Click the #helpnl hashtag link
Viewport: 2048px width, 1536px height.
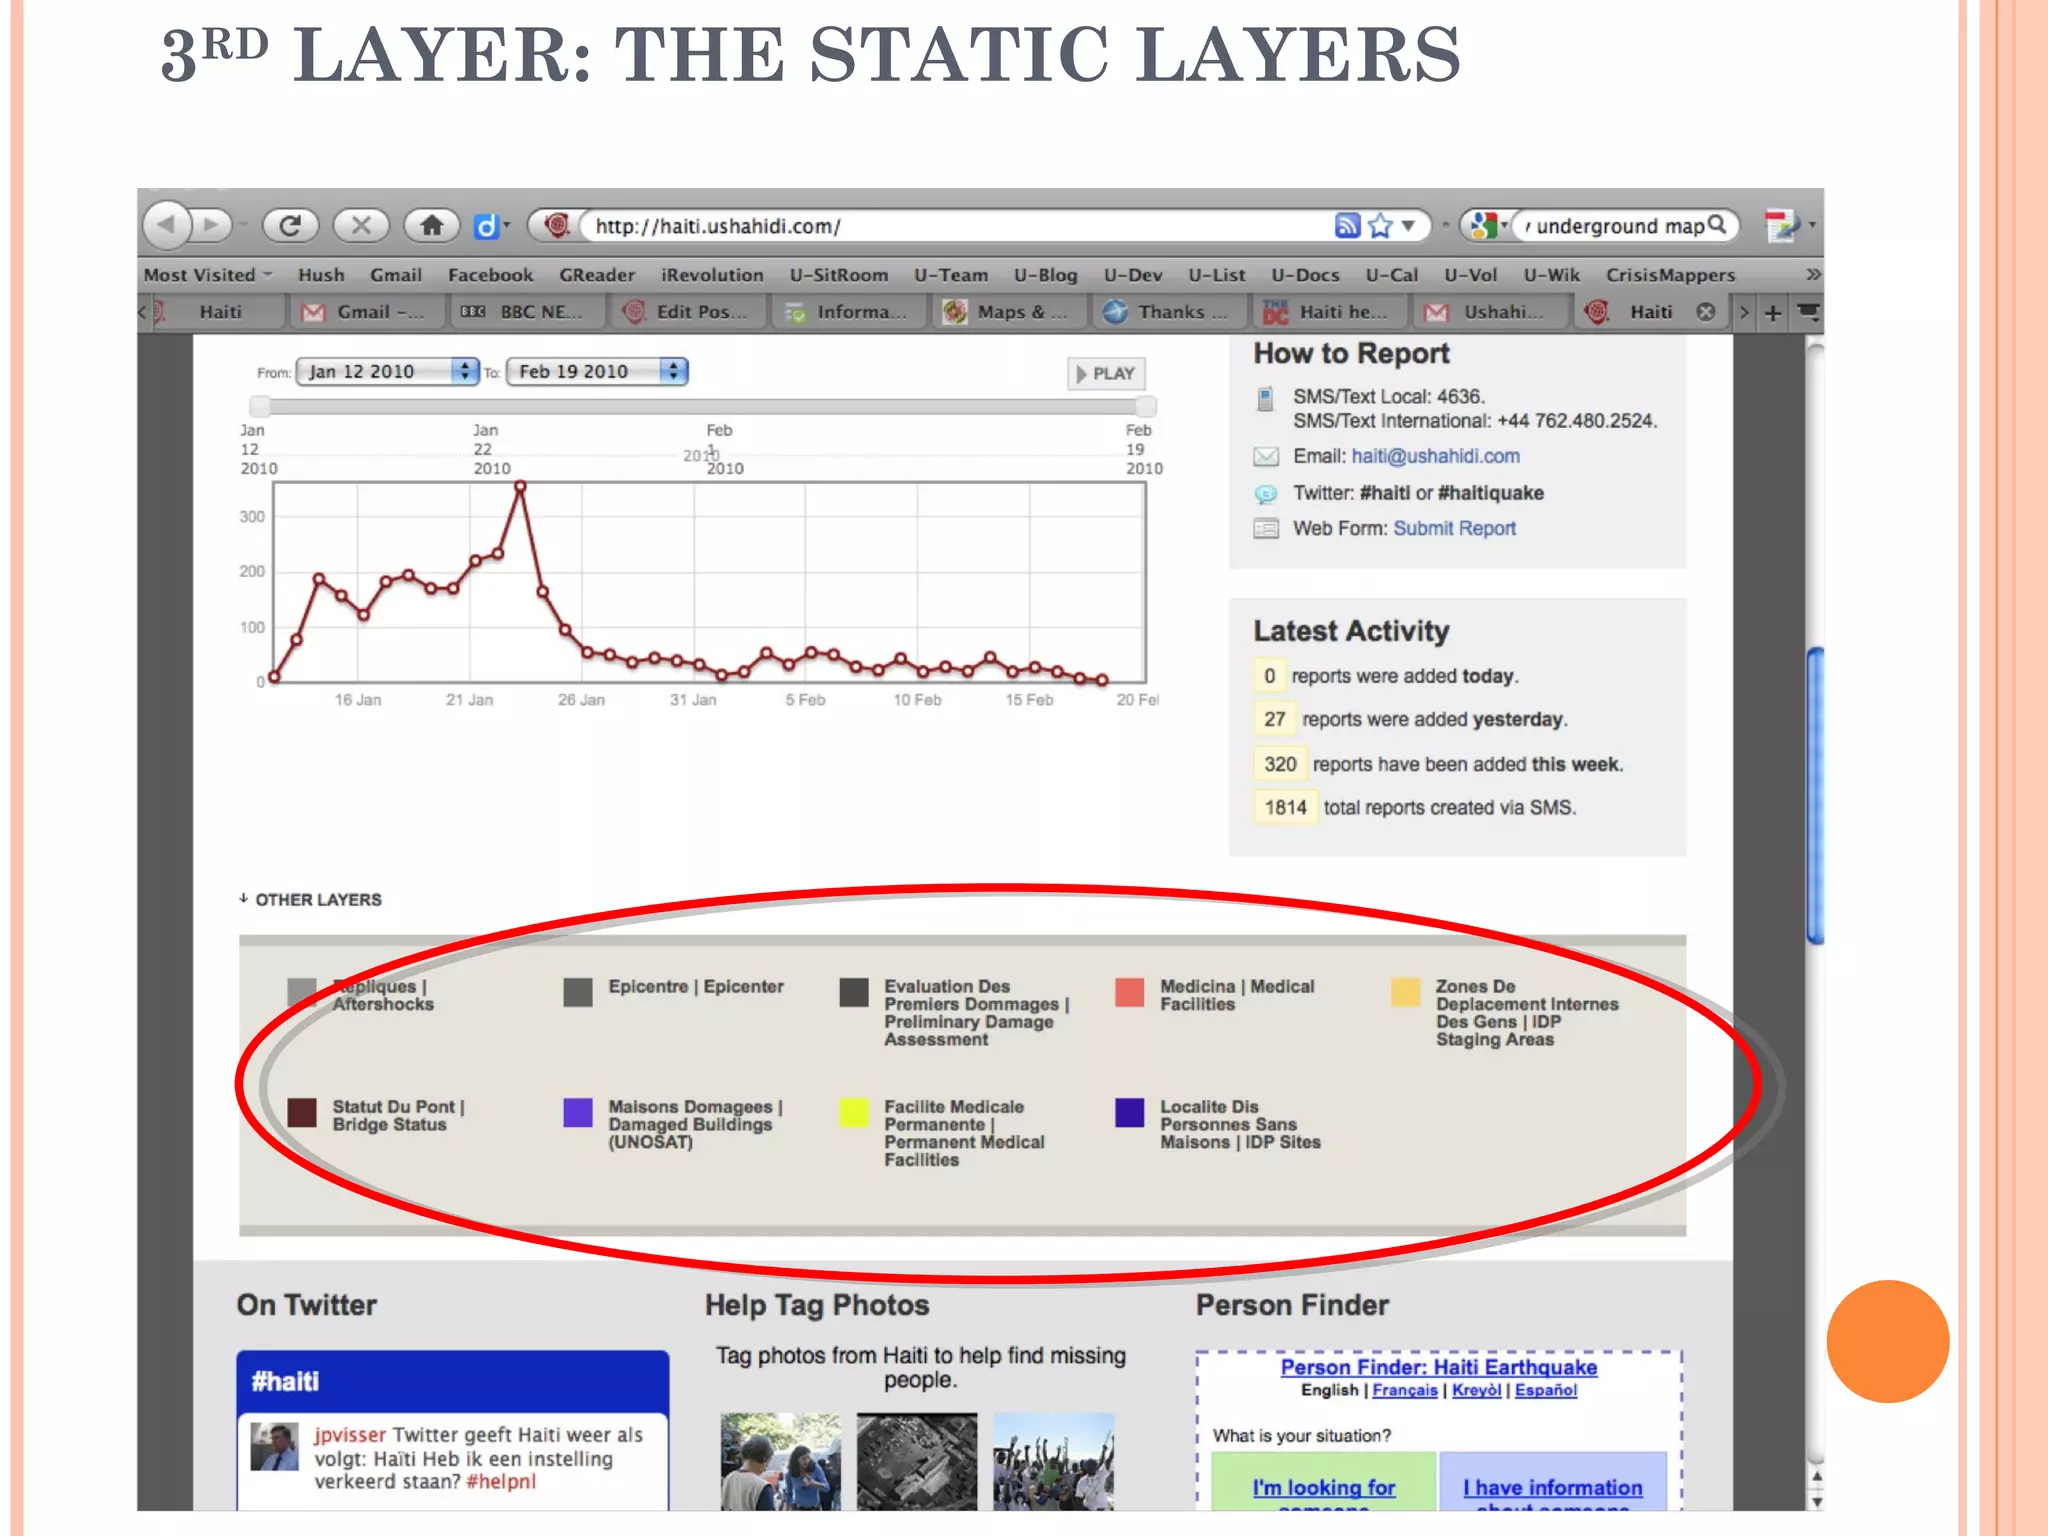click(x=500, y=1481)
